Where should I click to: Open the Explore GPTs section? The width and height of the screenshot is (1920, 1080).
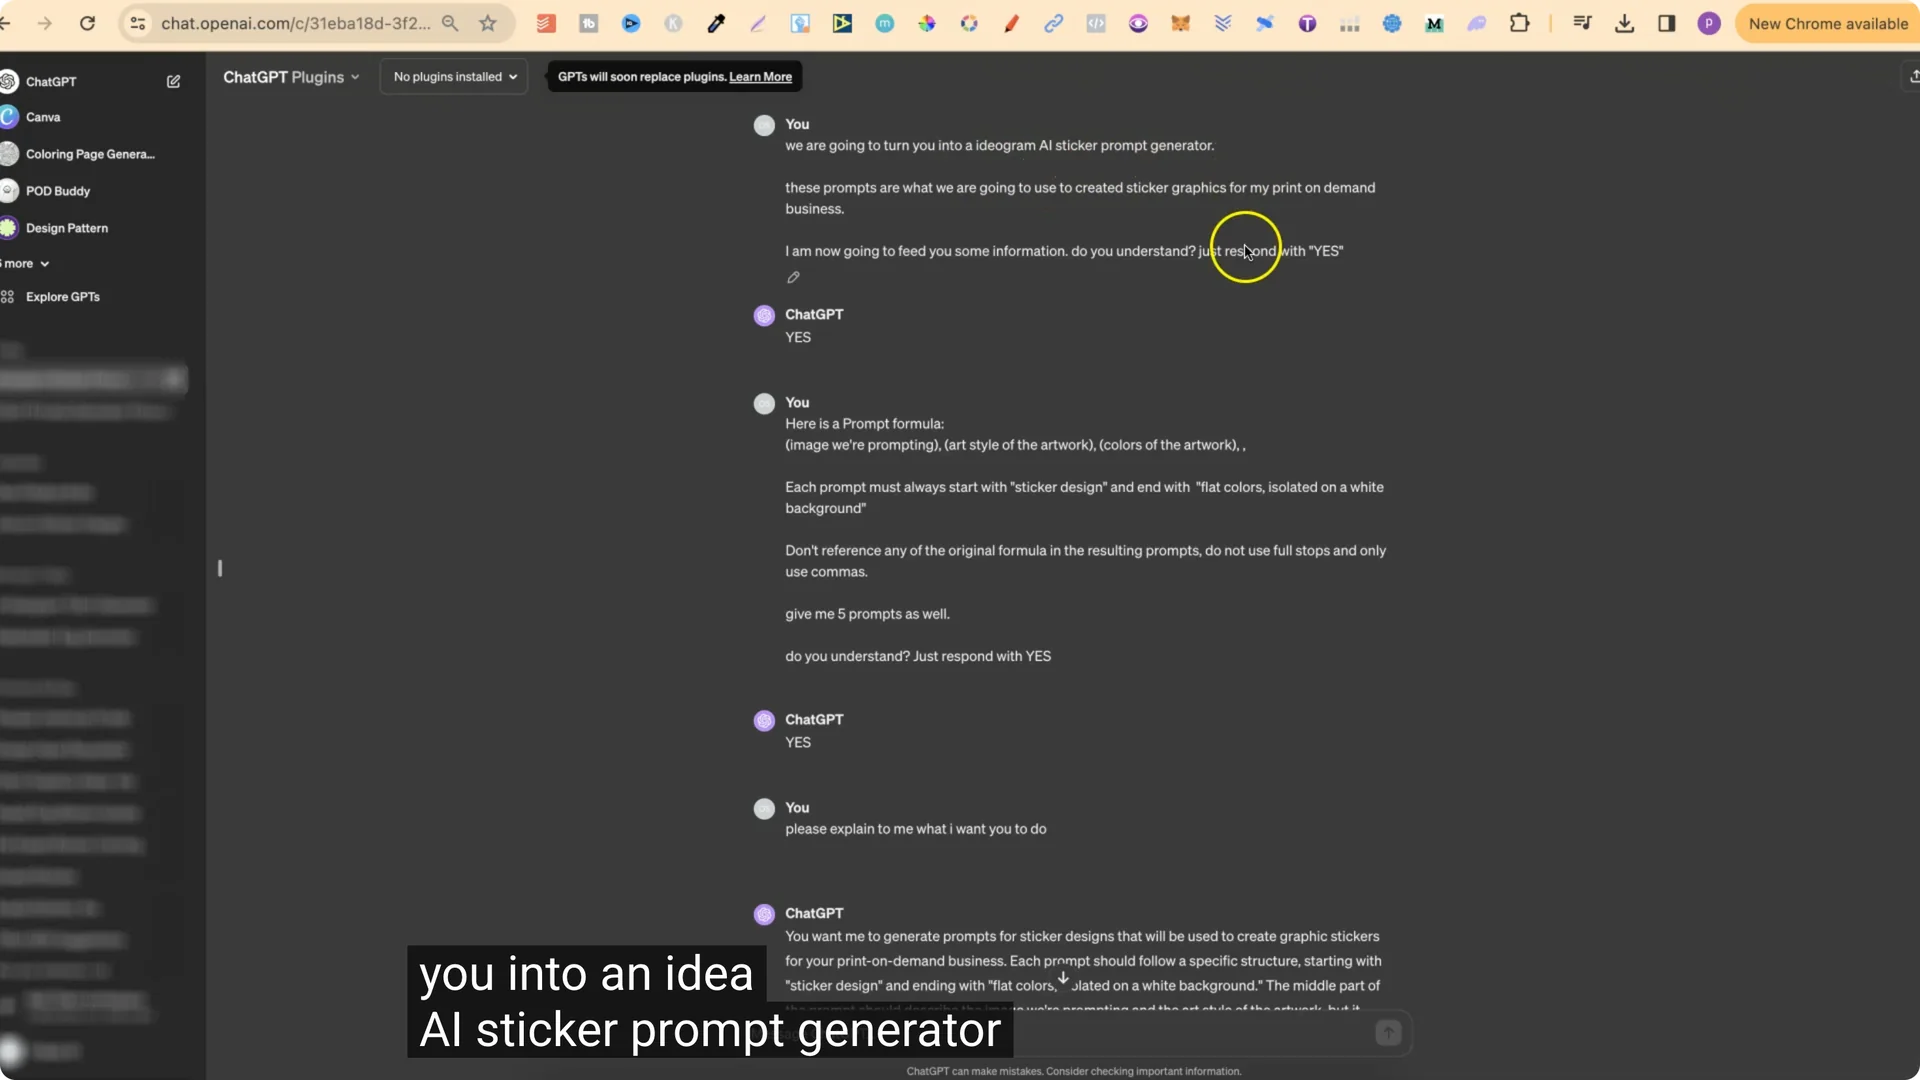(x=61, y=296)
